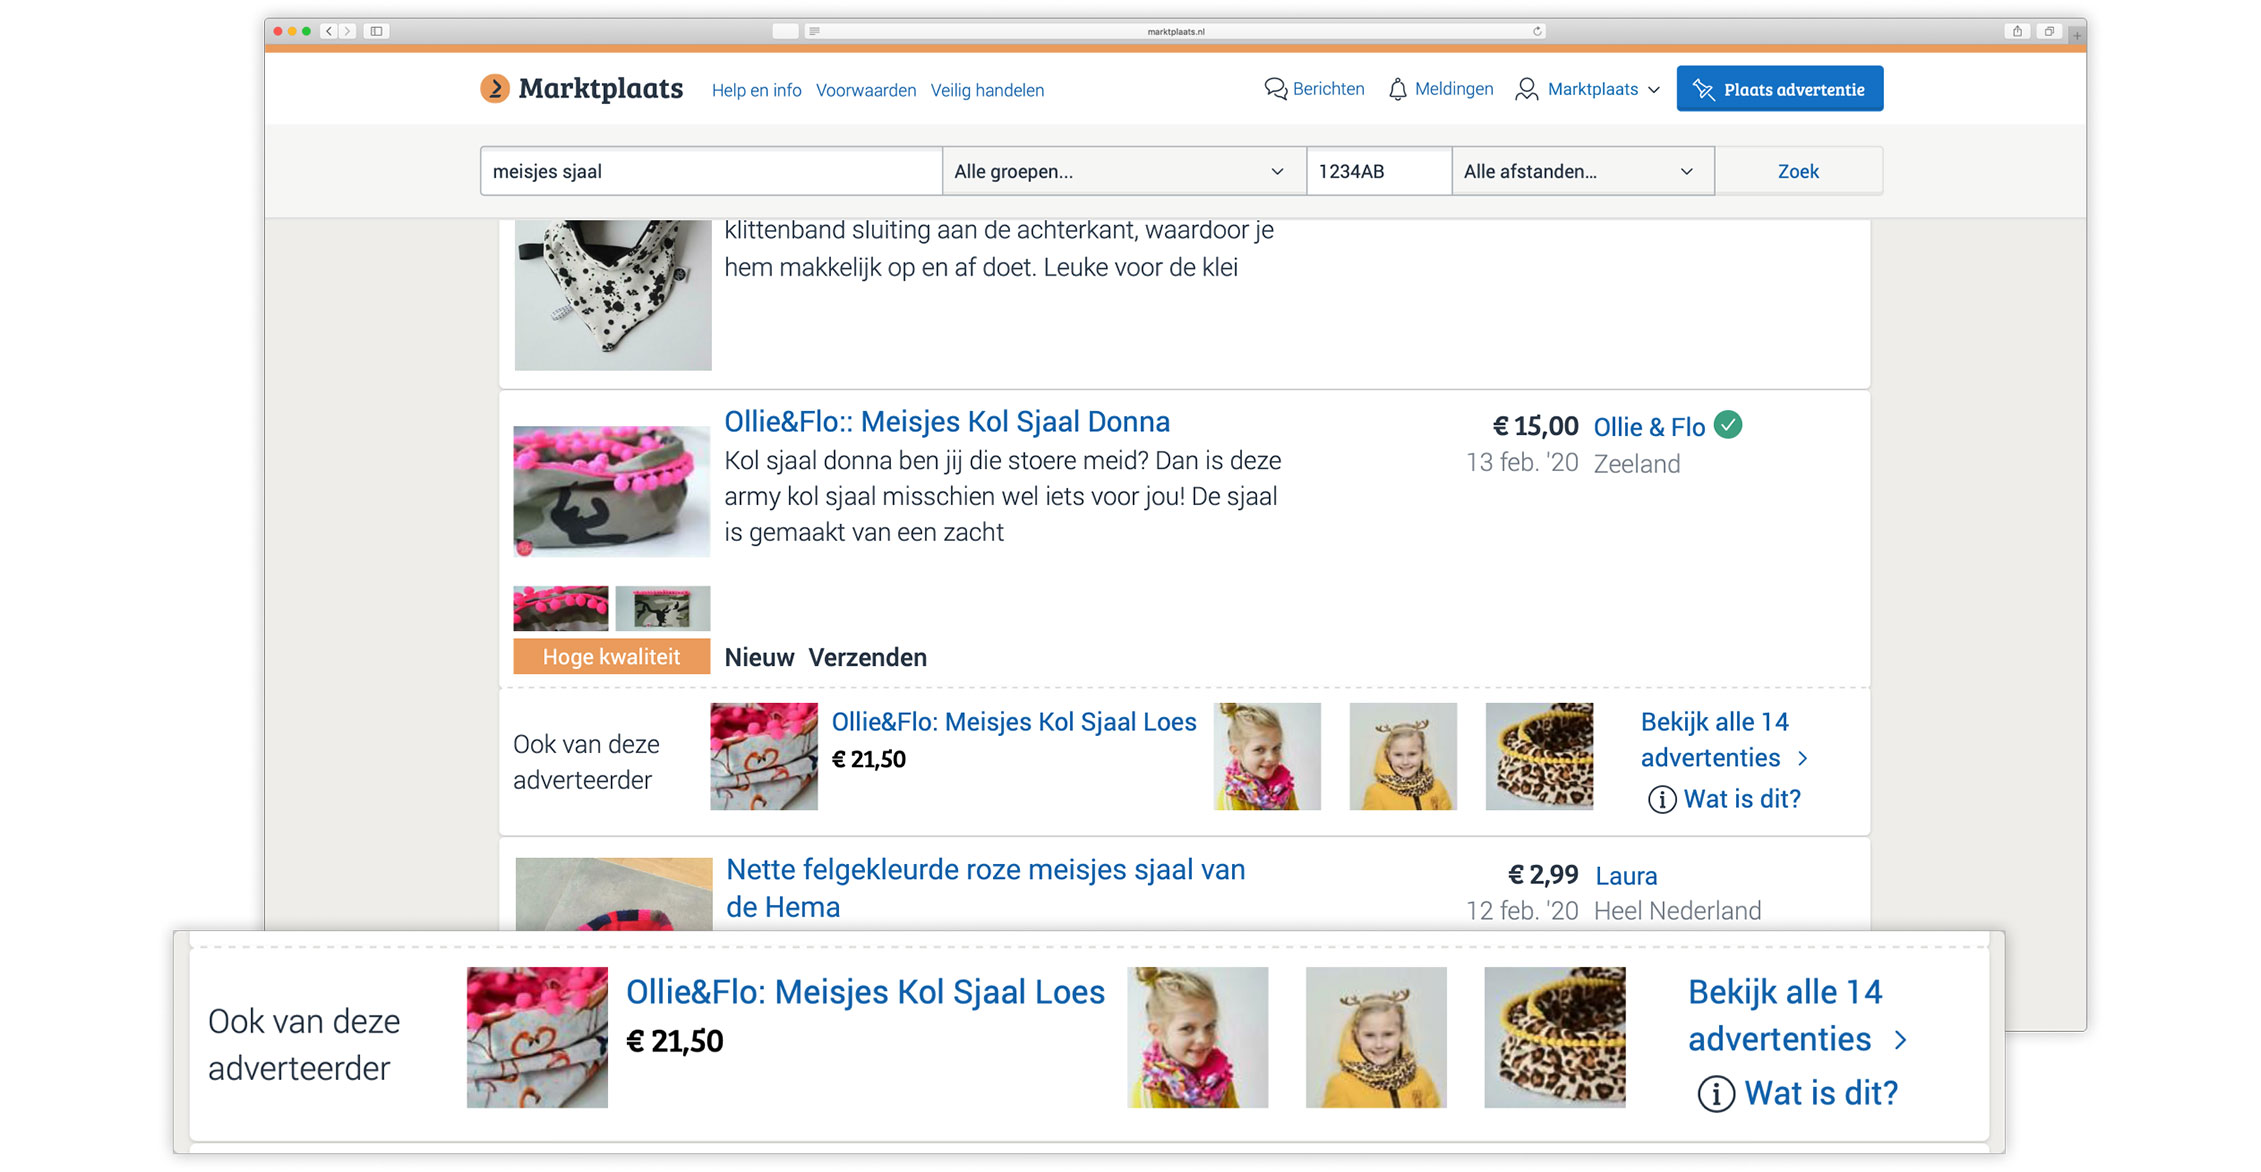
Task: Open the main army kol sjaal photo with pink pompoms
Action: [x=612, y=491]
